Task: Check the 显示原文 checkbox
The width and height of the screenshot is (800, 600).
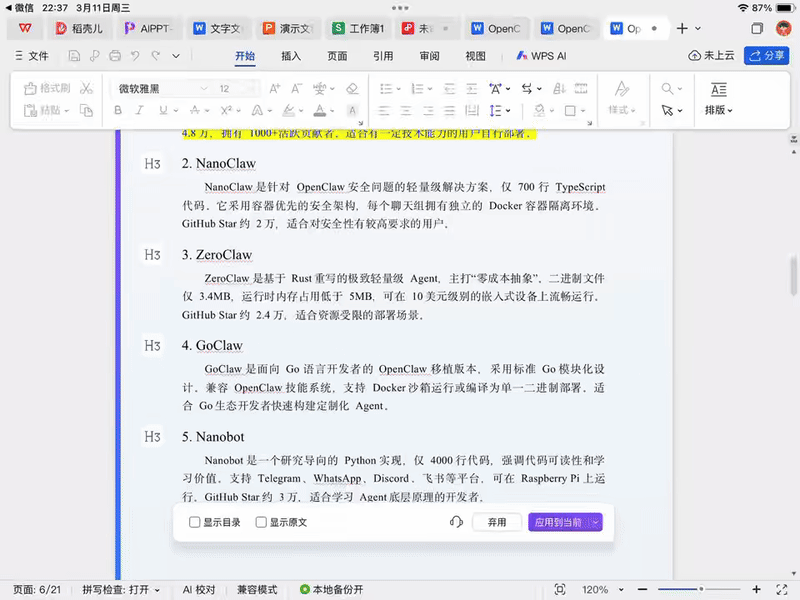Action: click(261, 522)
